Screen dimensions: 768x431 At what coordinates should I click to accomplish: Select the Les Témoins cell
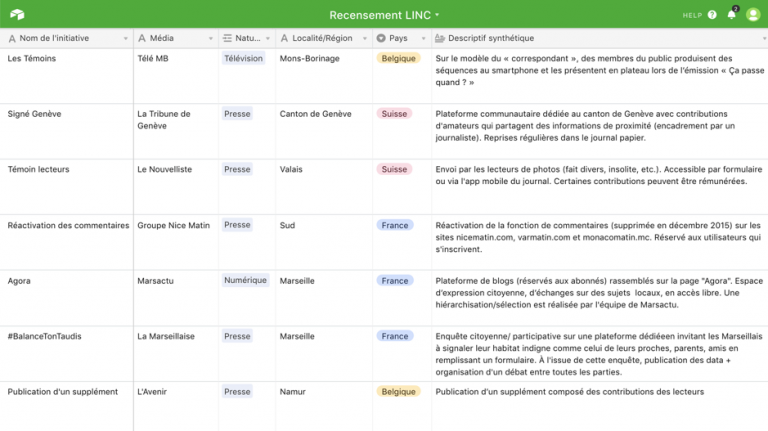67,76
